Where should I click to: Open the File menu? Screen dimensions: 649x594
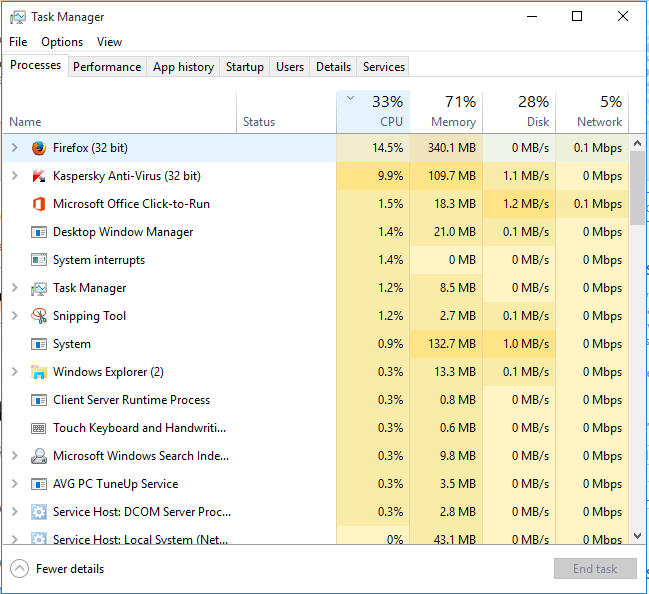pyautogui.click(x=18, y=42)
